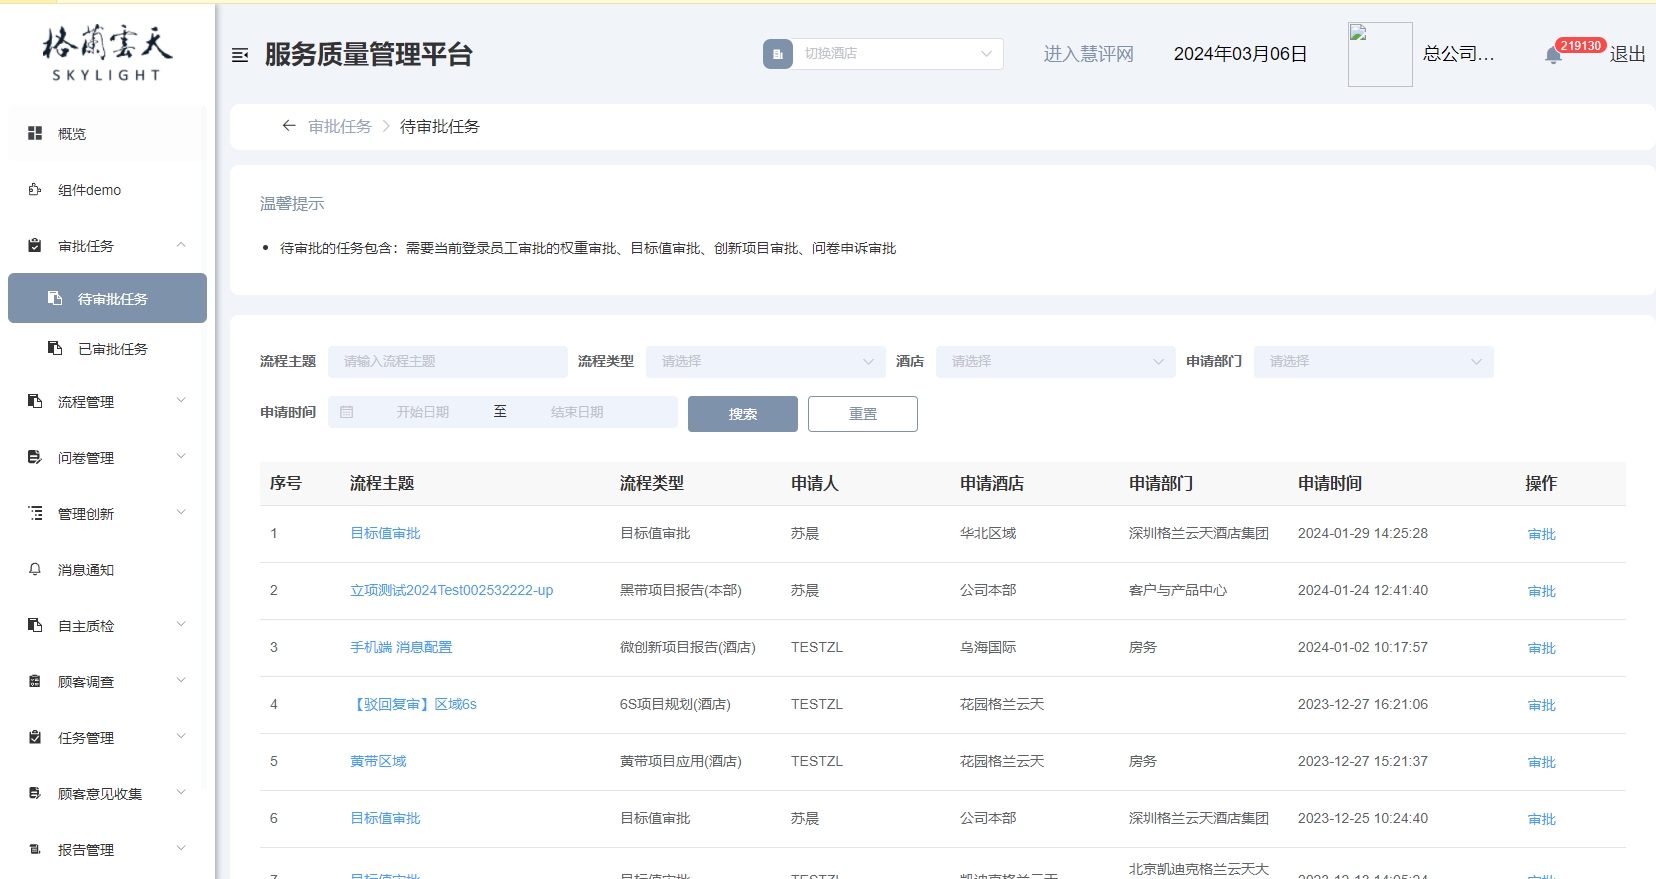The image size is (1656, 879).
Task: Open 手机端 消息配置 link
Action: point(401,647)
